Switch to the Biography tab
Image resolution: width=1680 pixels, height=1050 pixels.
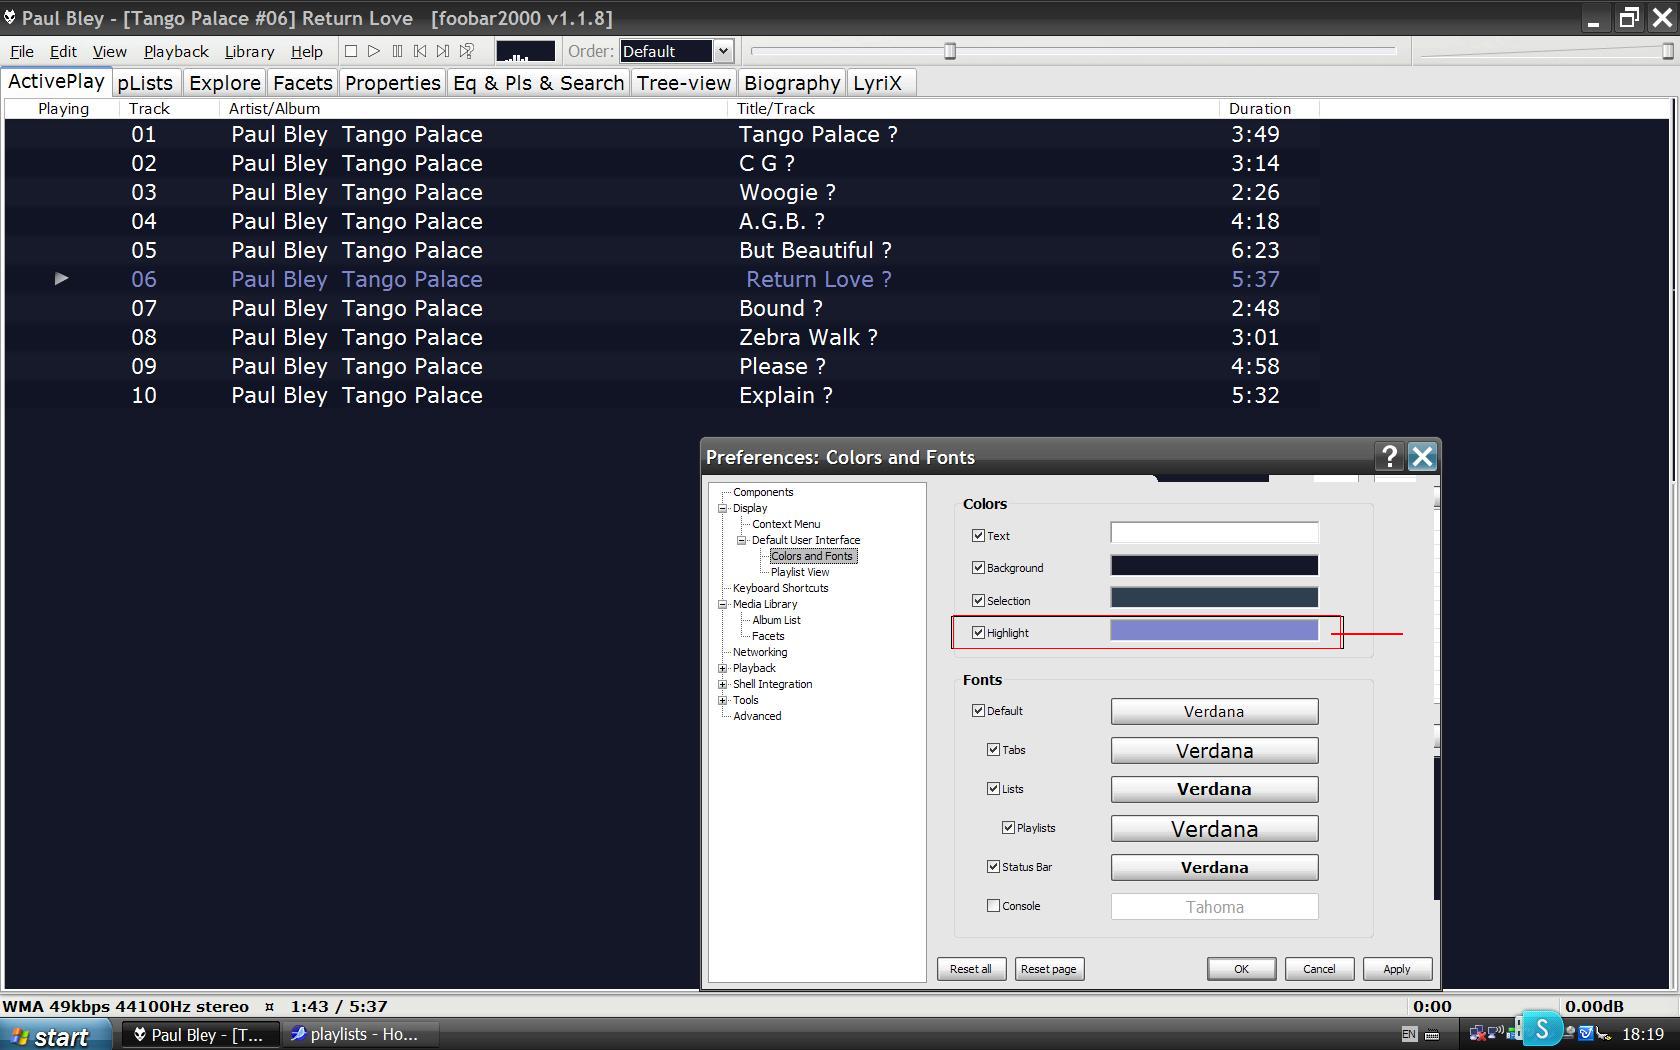pyautogui.click(x=792, y=83)
